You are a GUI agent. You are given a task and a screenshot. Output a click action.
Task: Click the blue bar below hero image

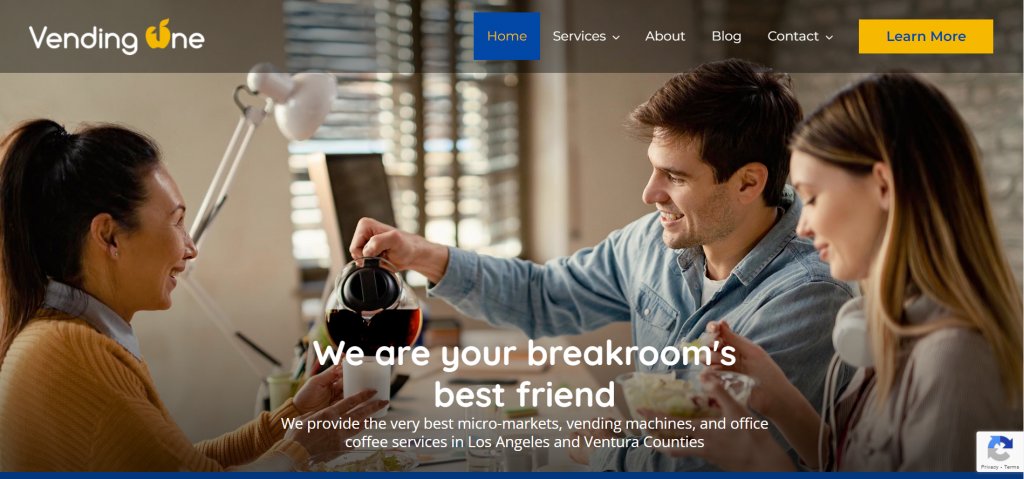[x=512, y=475]
